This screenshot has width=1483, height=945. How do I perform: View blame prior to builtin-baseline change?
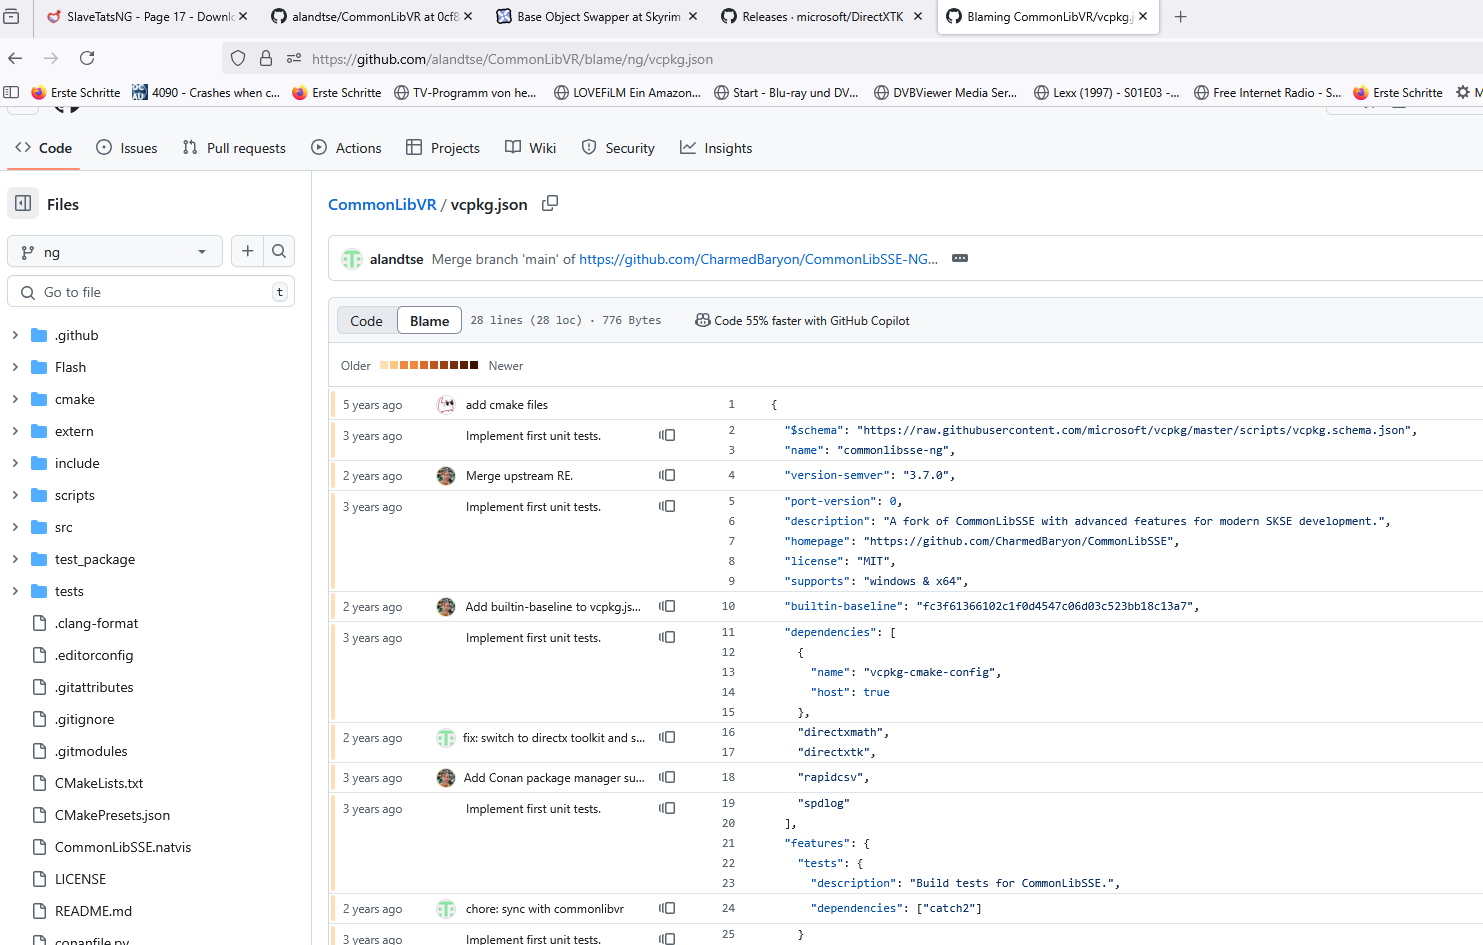coord(667,607)
